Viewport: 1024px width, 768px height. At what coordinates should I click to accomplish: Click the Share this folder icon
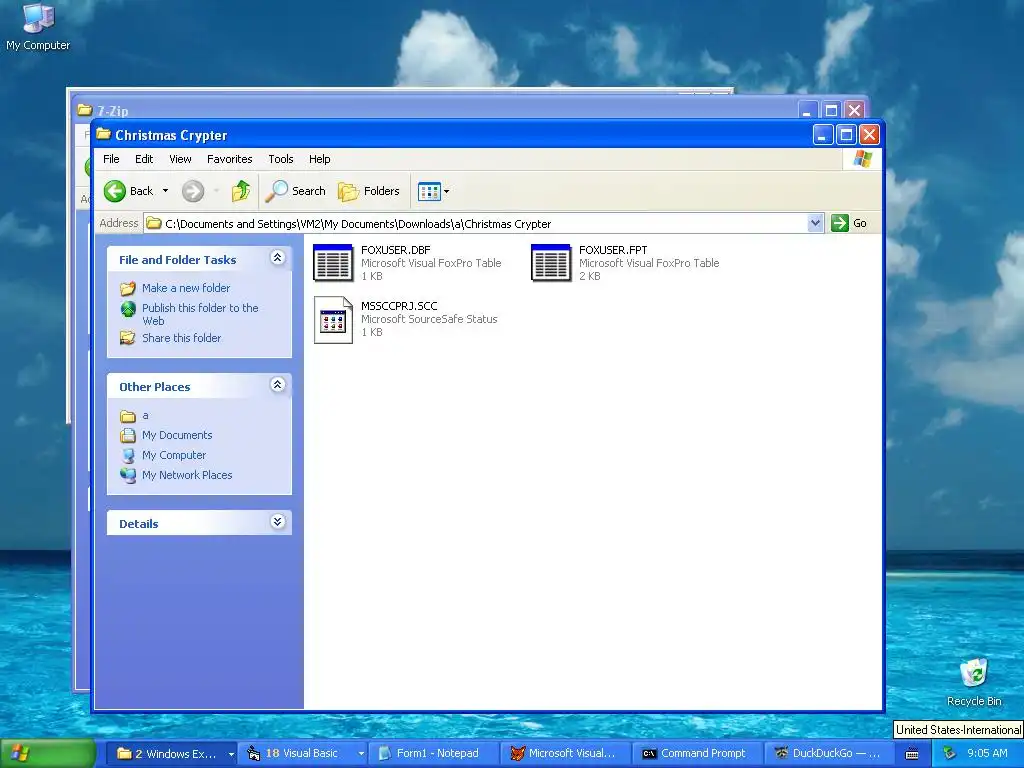click(x=128, y=338)
